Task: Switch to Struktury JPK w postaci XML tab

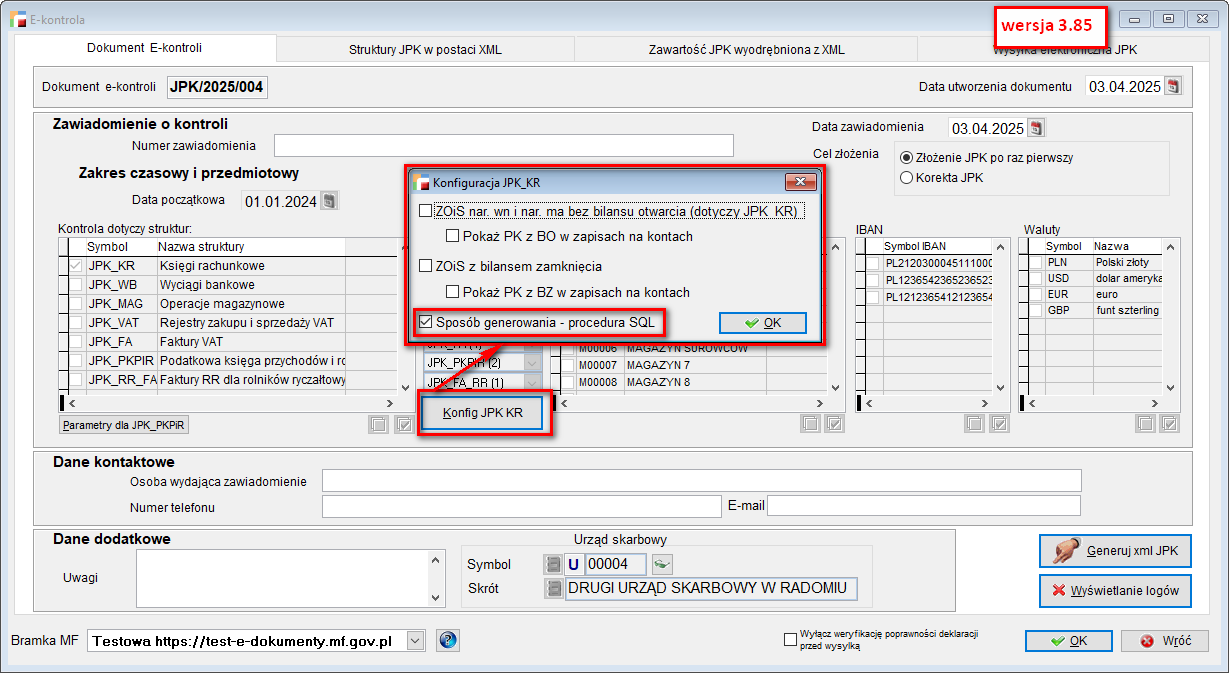Action: point(425,49)
